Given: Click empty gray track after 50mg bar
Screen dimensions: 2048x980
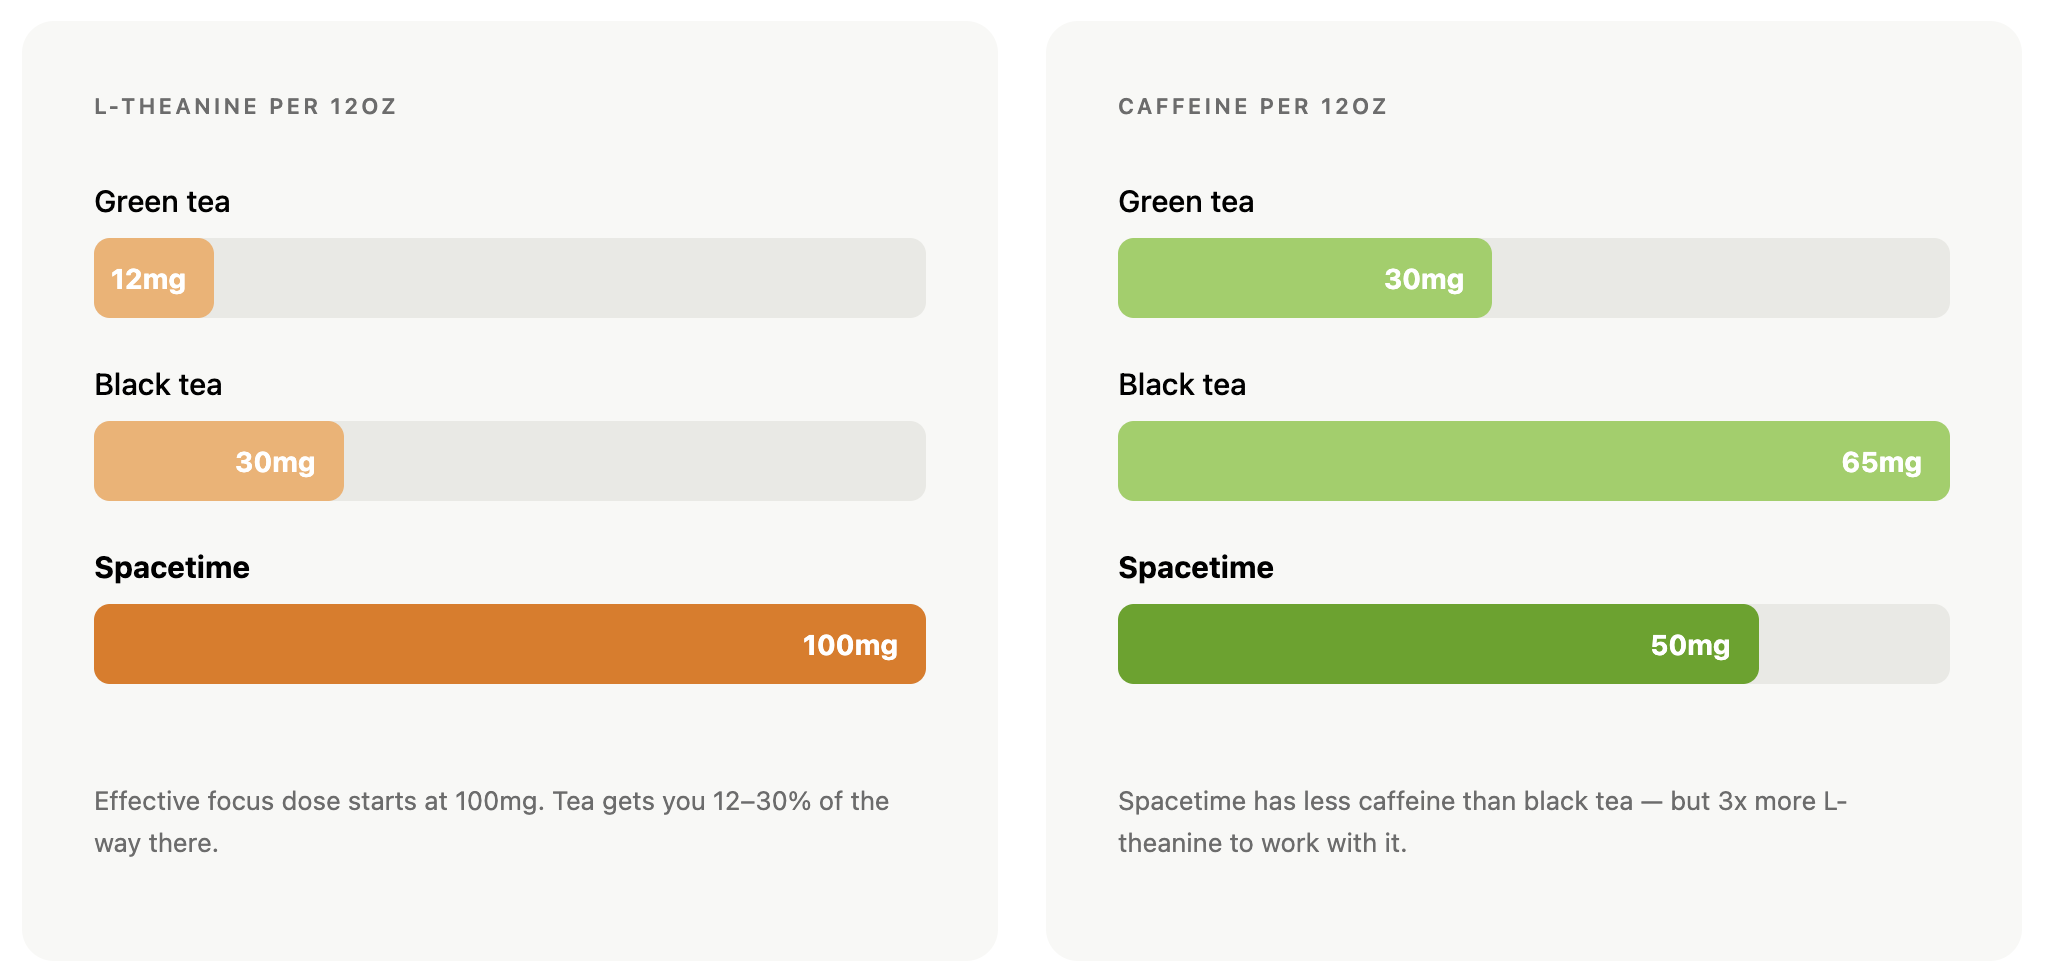Looking at the screenshot, I should 1853,644.
